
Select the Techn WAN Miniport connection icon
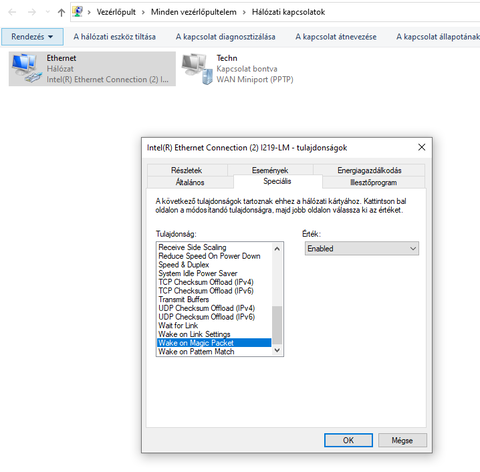(197, 69)
